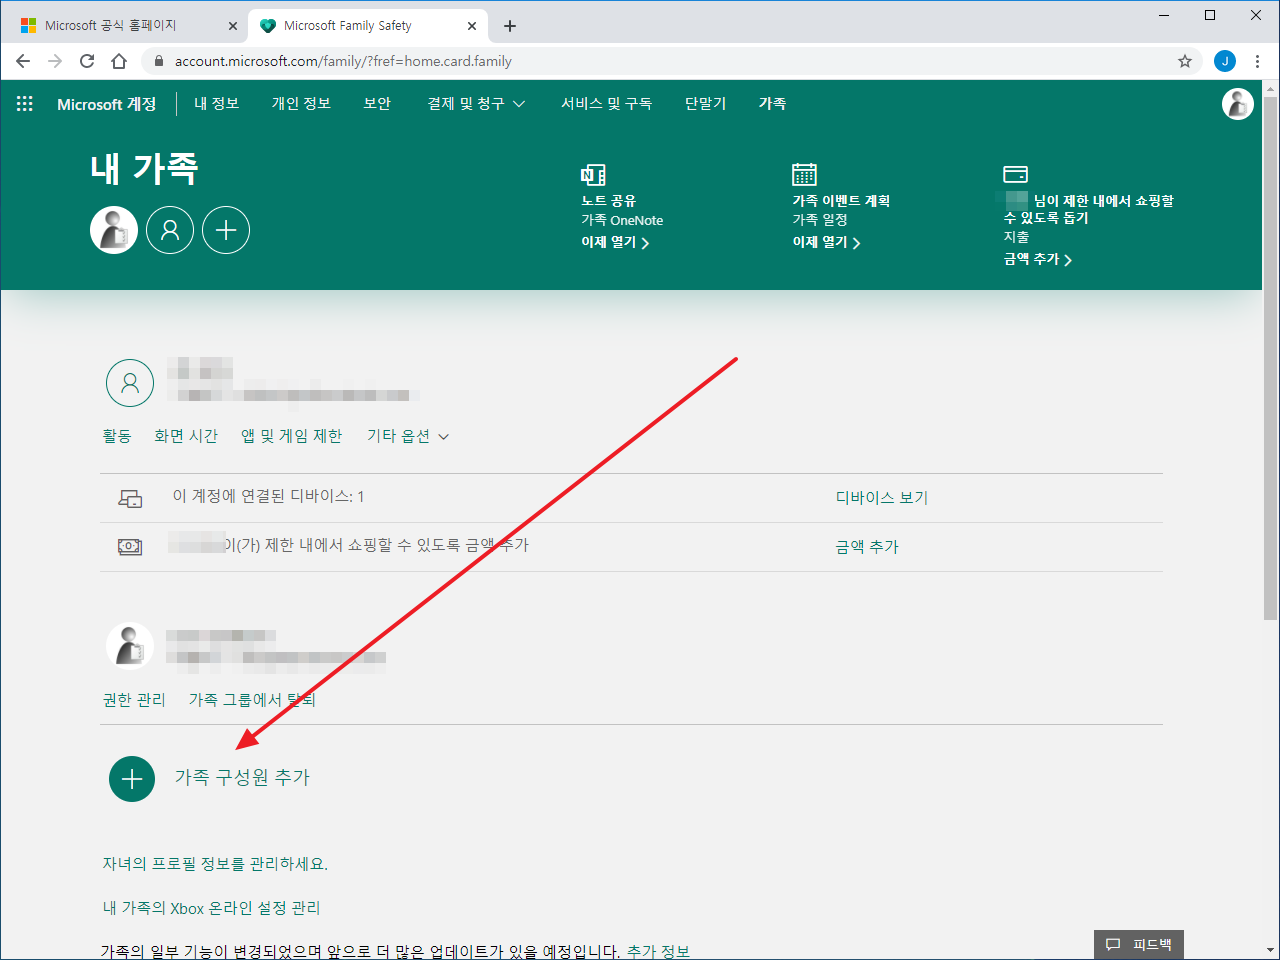Screen dimensions: 1280x960
Task: Click 이제 열기 under 가족 일정
Action: tap(826, 242)
